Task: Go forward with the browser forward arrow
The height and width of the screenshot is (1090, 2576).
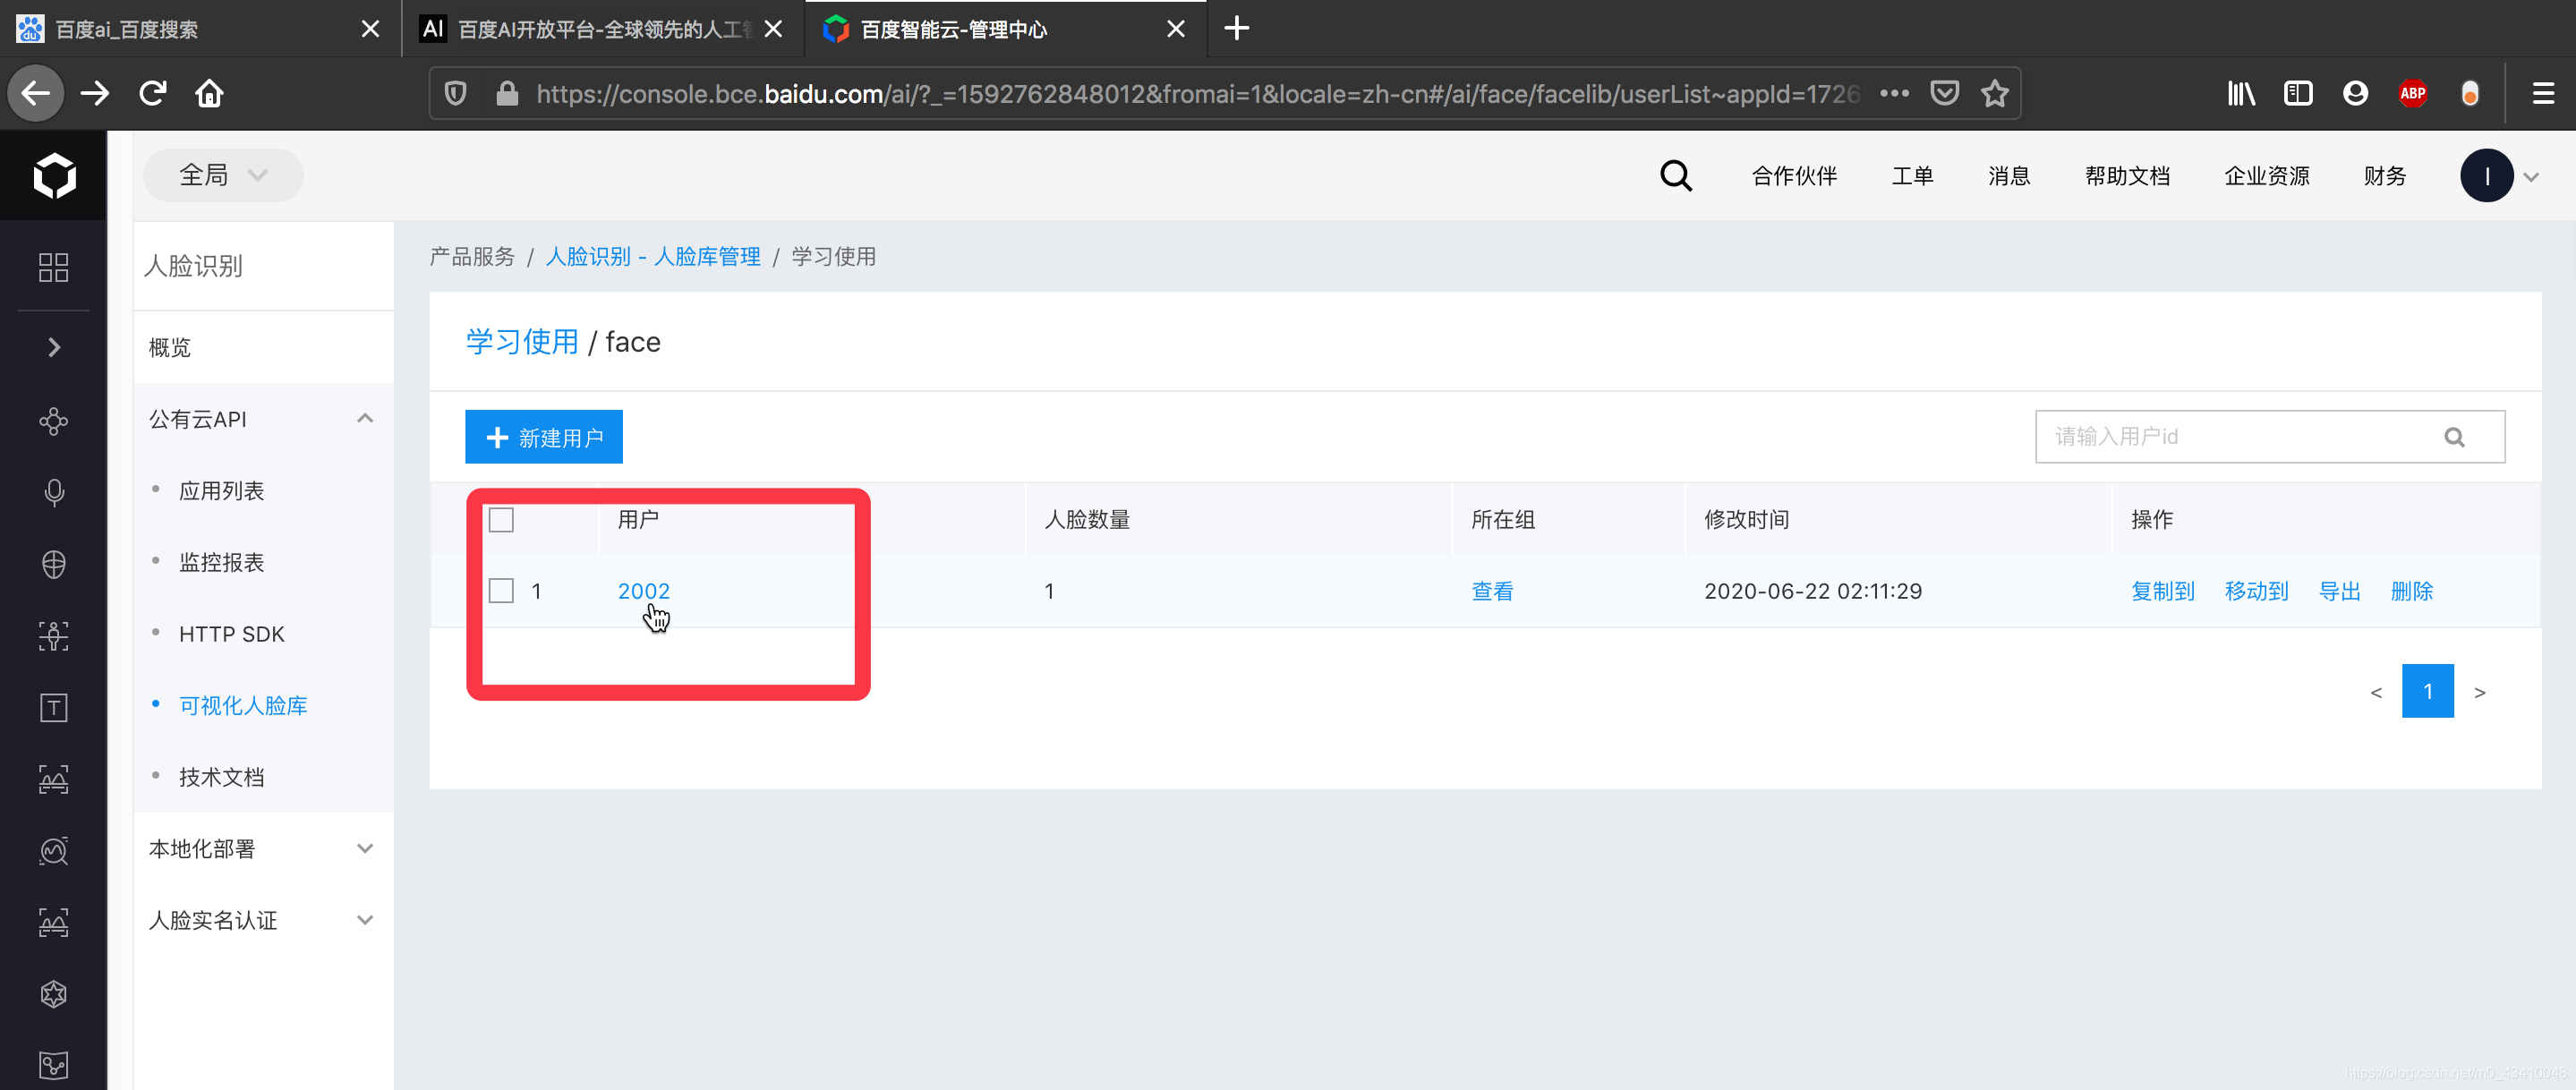Action: (95, 93)
